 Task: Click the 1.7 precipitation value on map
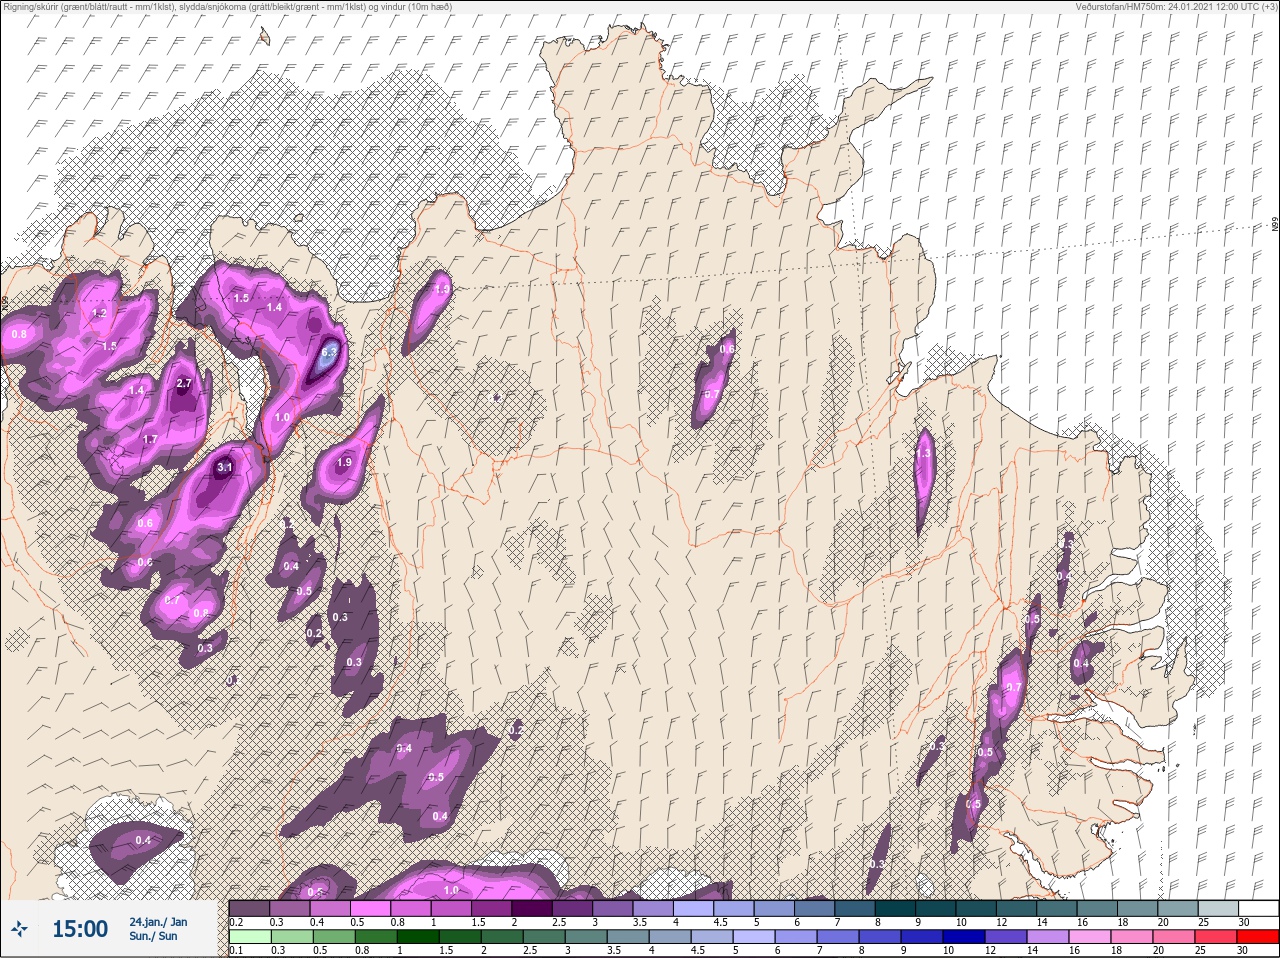[x=150, y=439]
